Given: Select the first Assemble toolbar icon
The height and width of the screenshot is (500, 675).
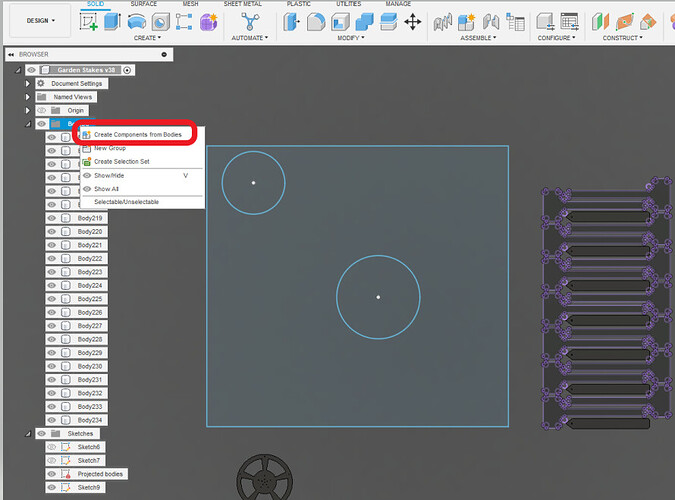Looking at the screenshot, I should tap(443, 22).
